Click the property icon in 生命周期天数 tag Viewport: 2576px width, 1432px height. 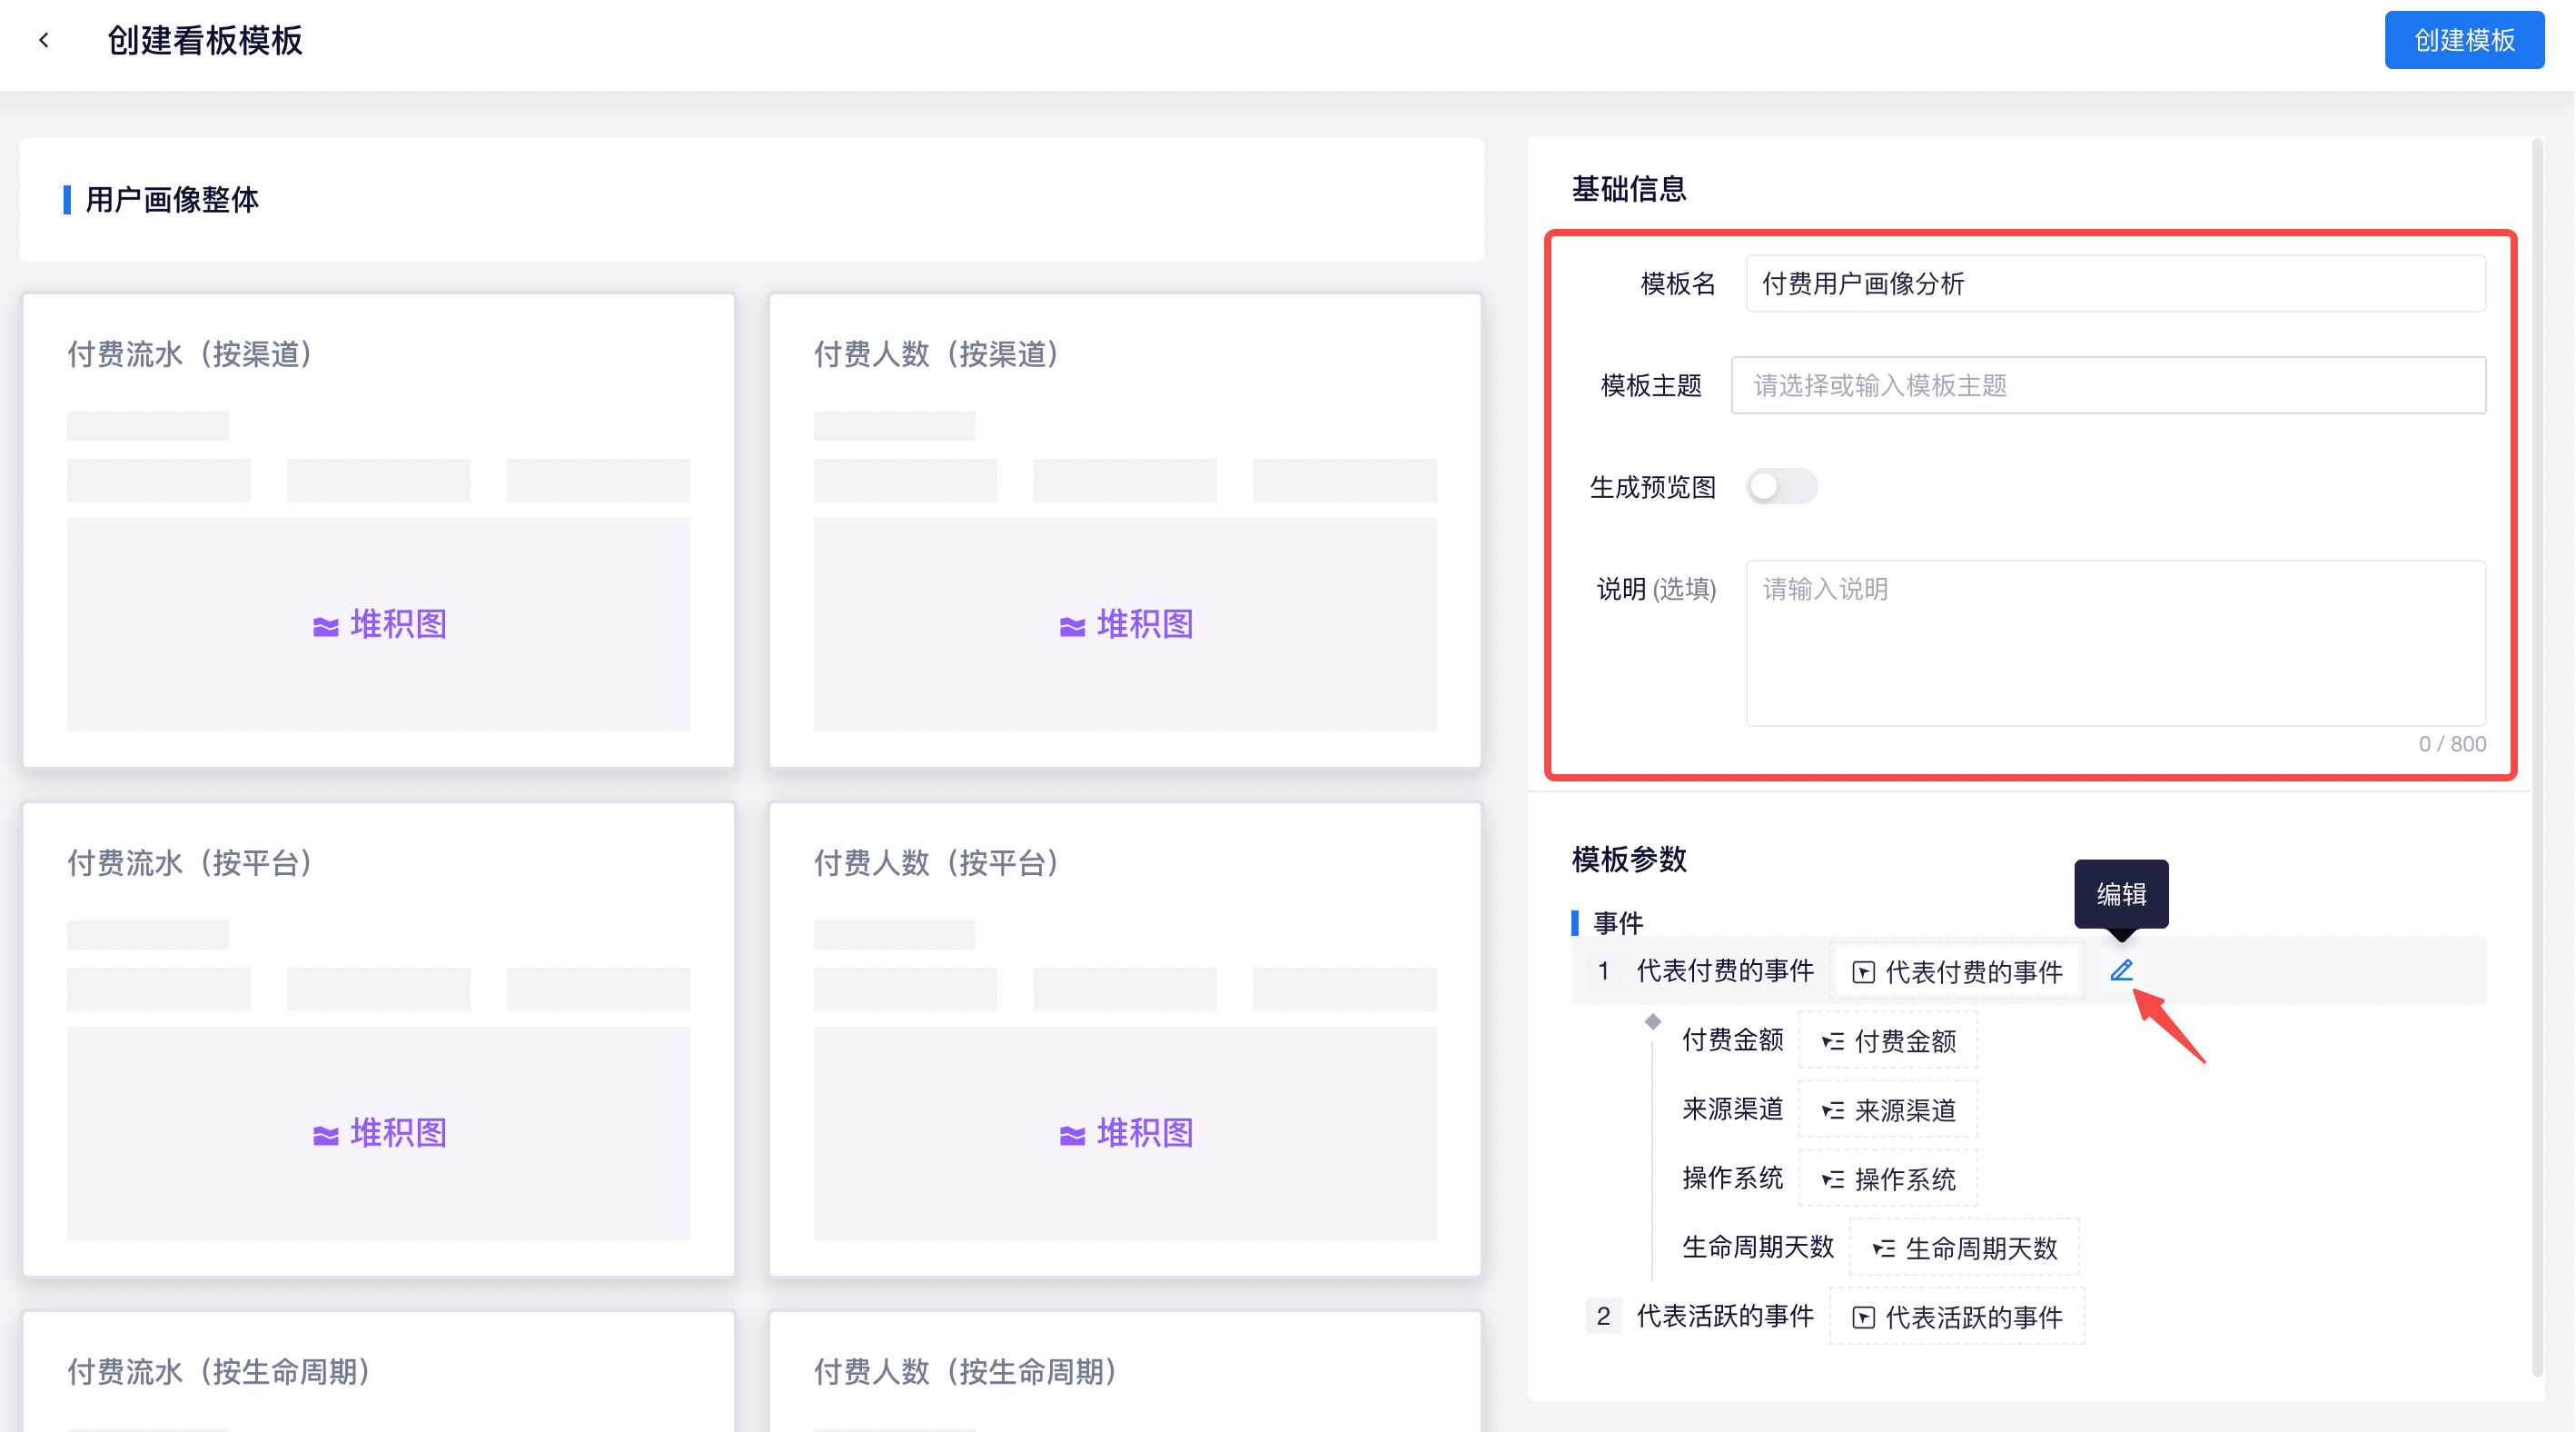click(x=1884, y=1249)
